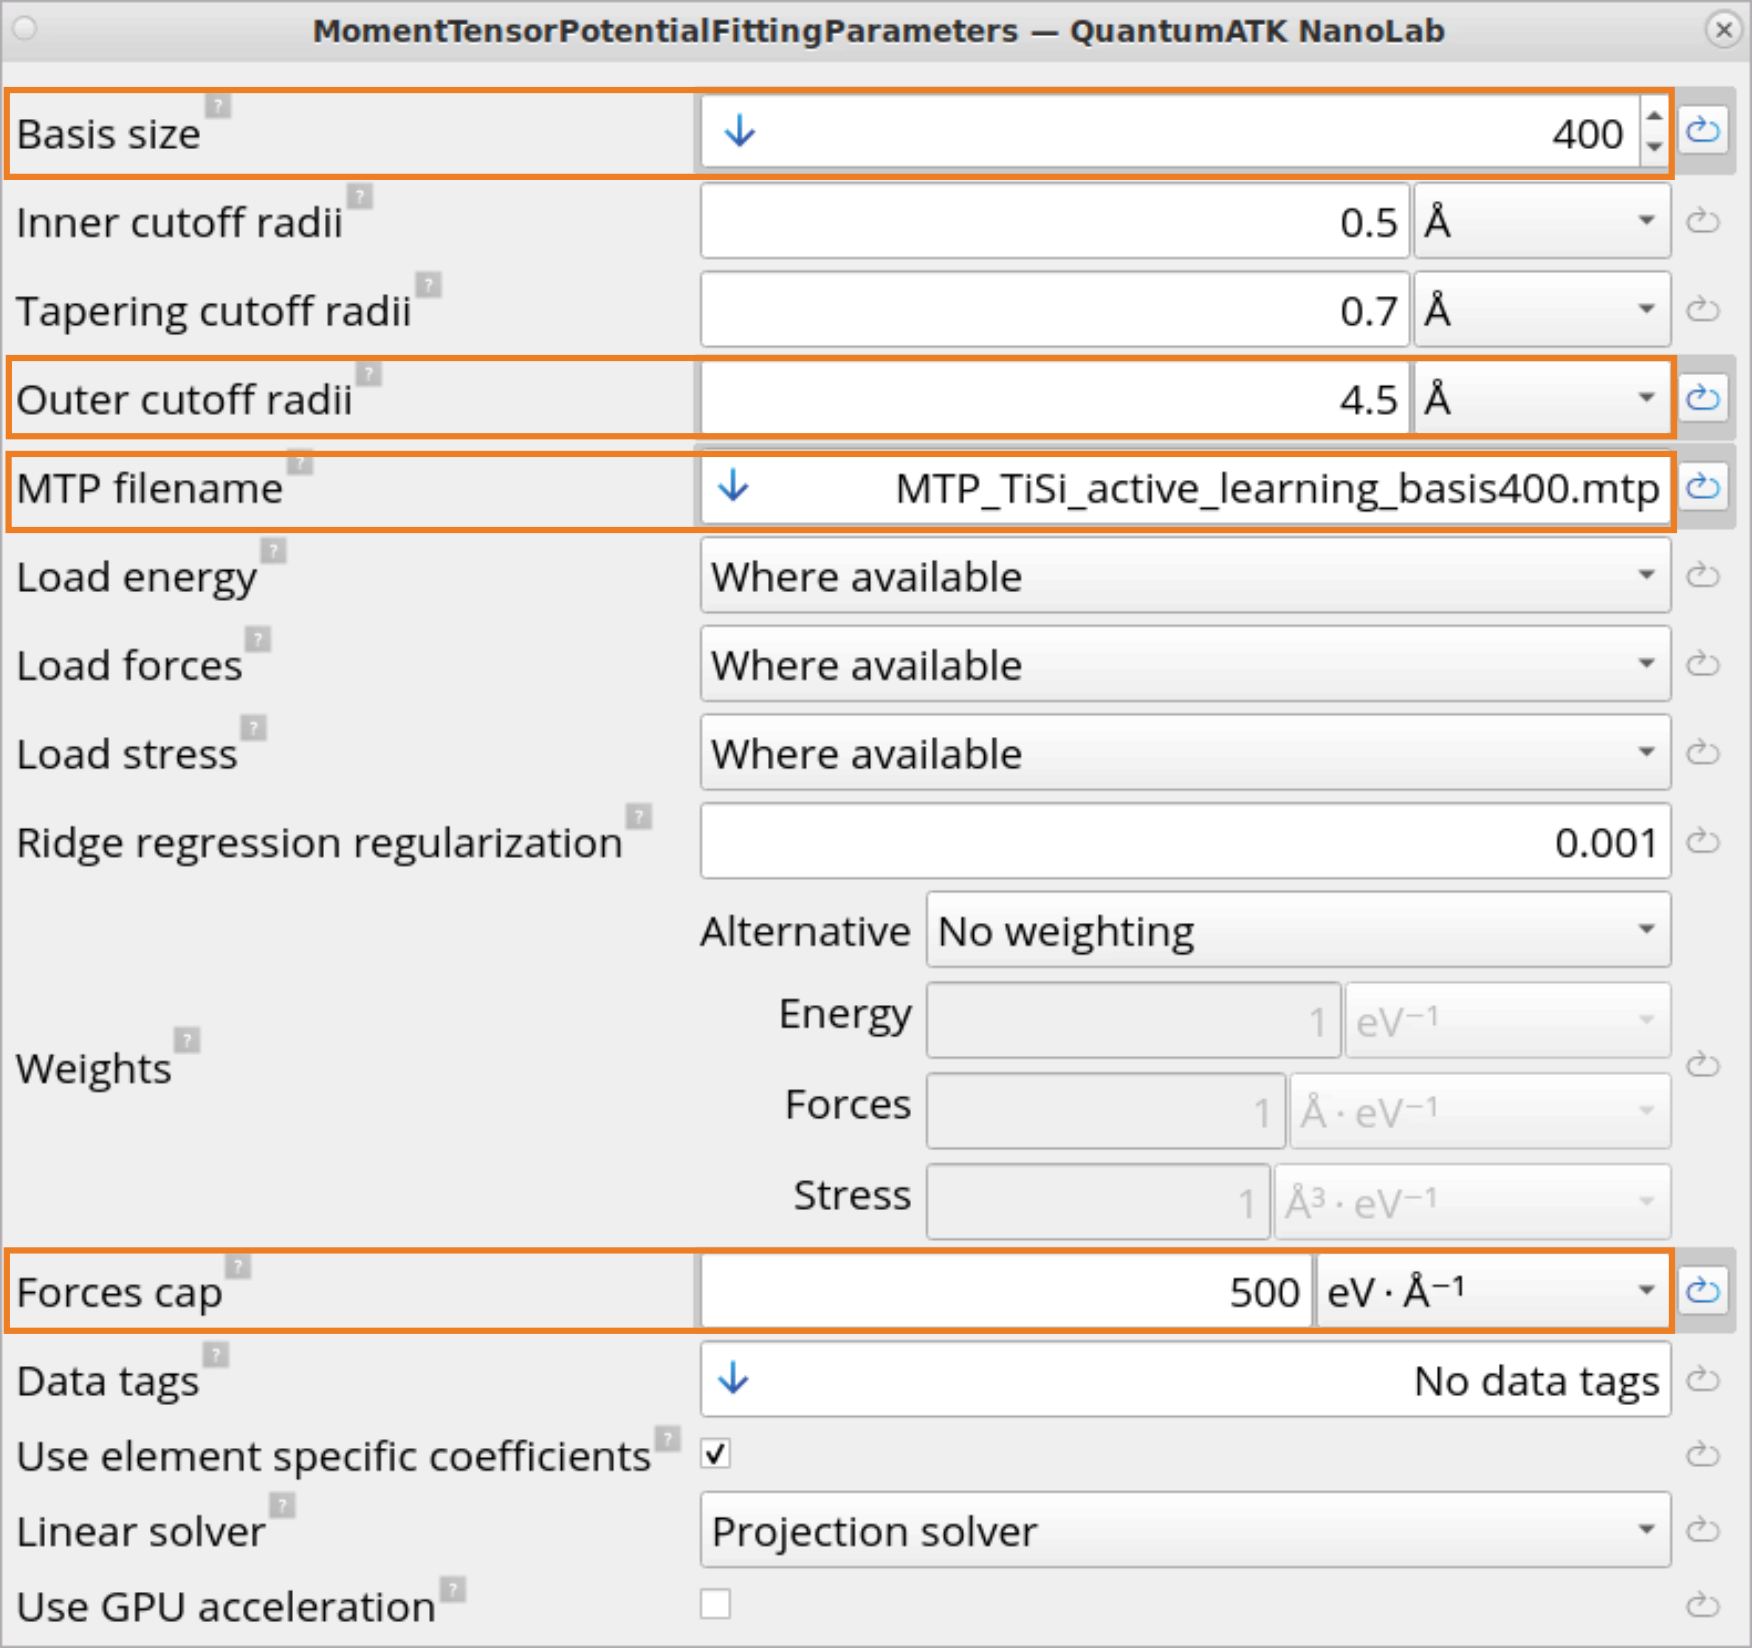Open help for Use GPU acceleration
1752x1648 pixels.
(x=453, y=1589)
